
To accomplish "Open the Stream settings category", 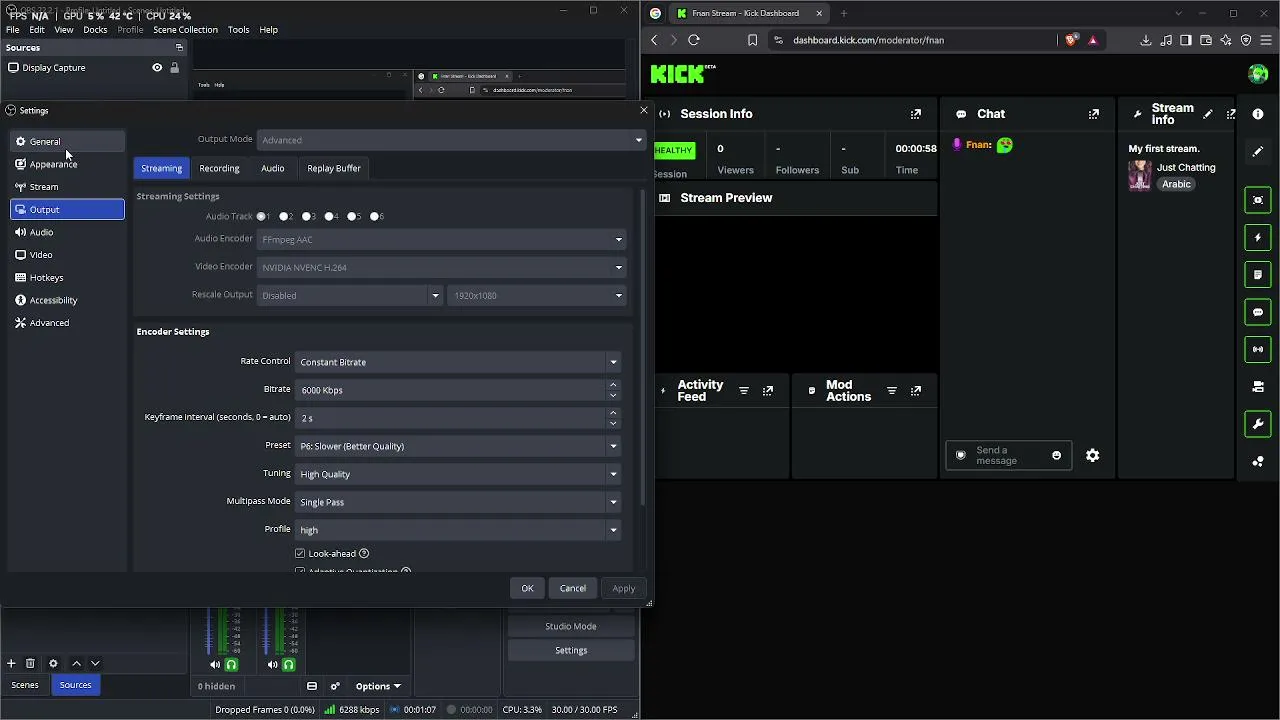I will [67, 187].
